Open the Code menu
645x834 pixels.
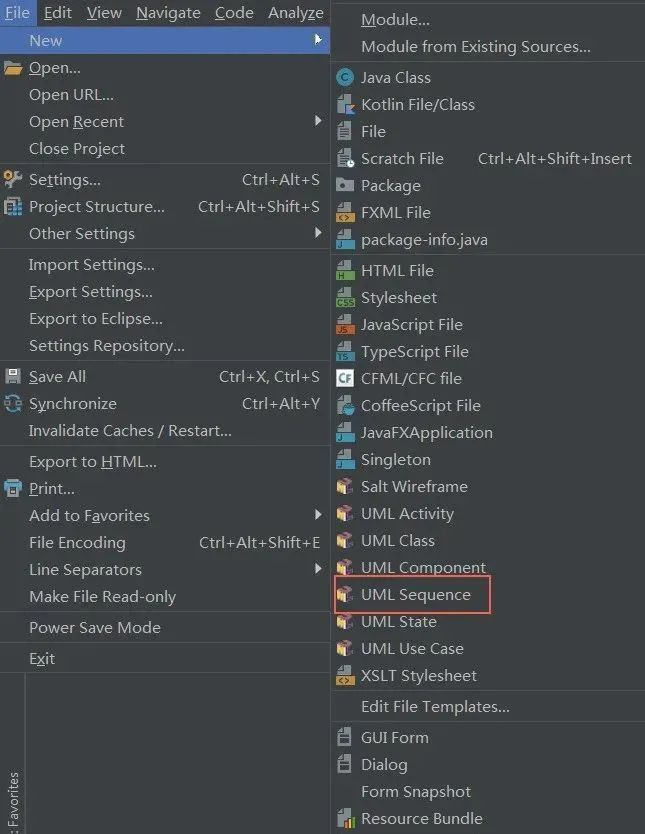234,13
